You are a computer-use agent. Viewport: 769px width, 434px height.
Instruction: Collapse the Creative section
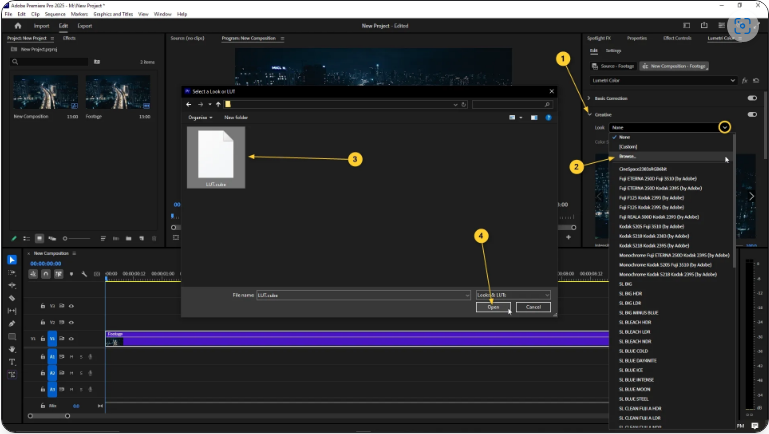589,114
